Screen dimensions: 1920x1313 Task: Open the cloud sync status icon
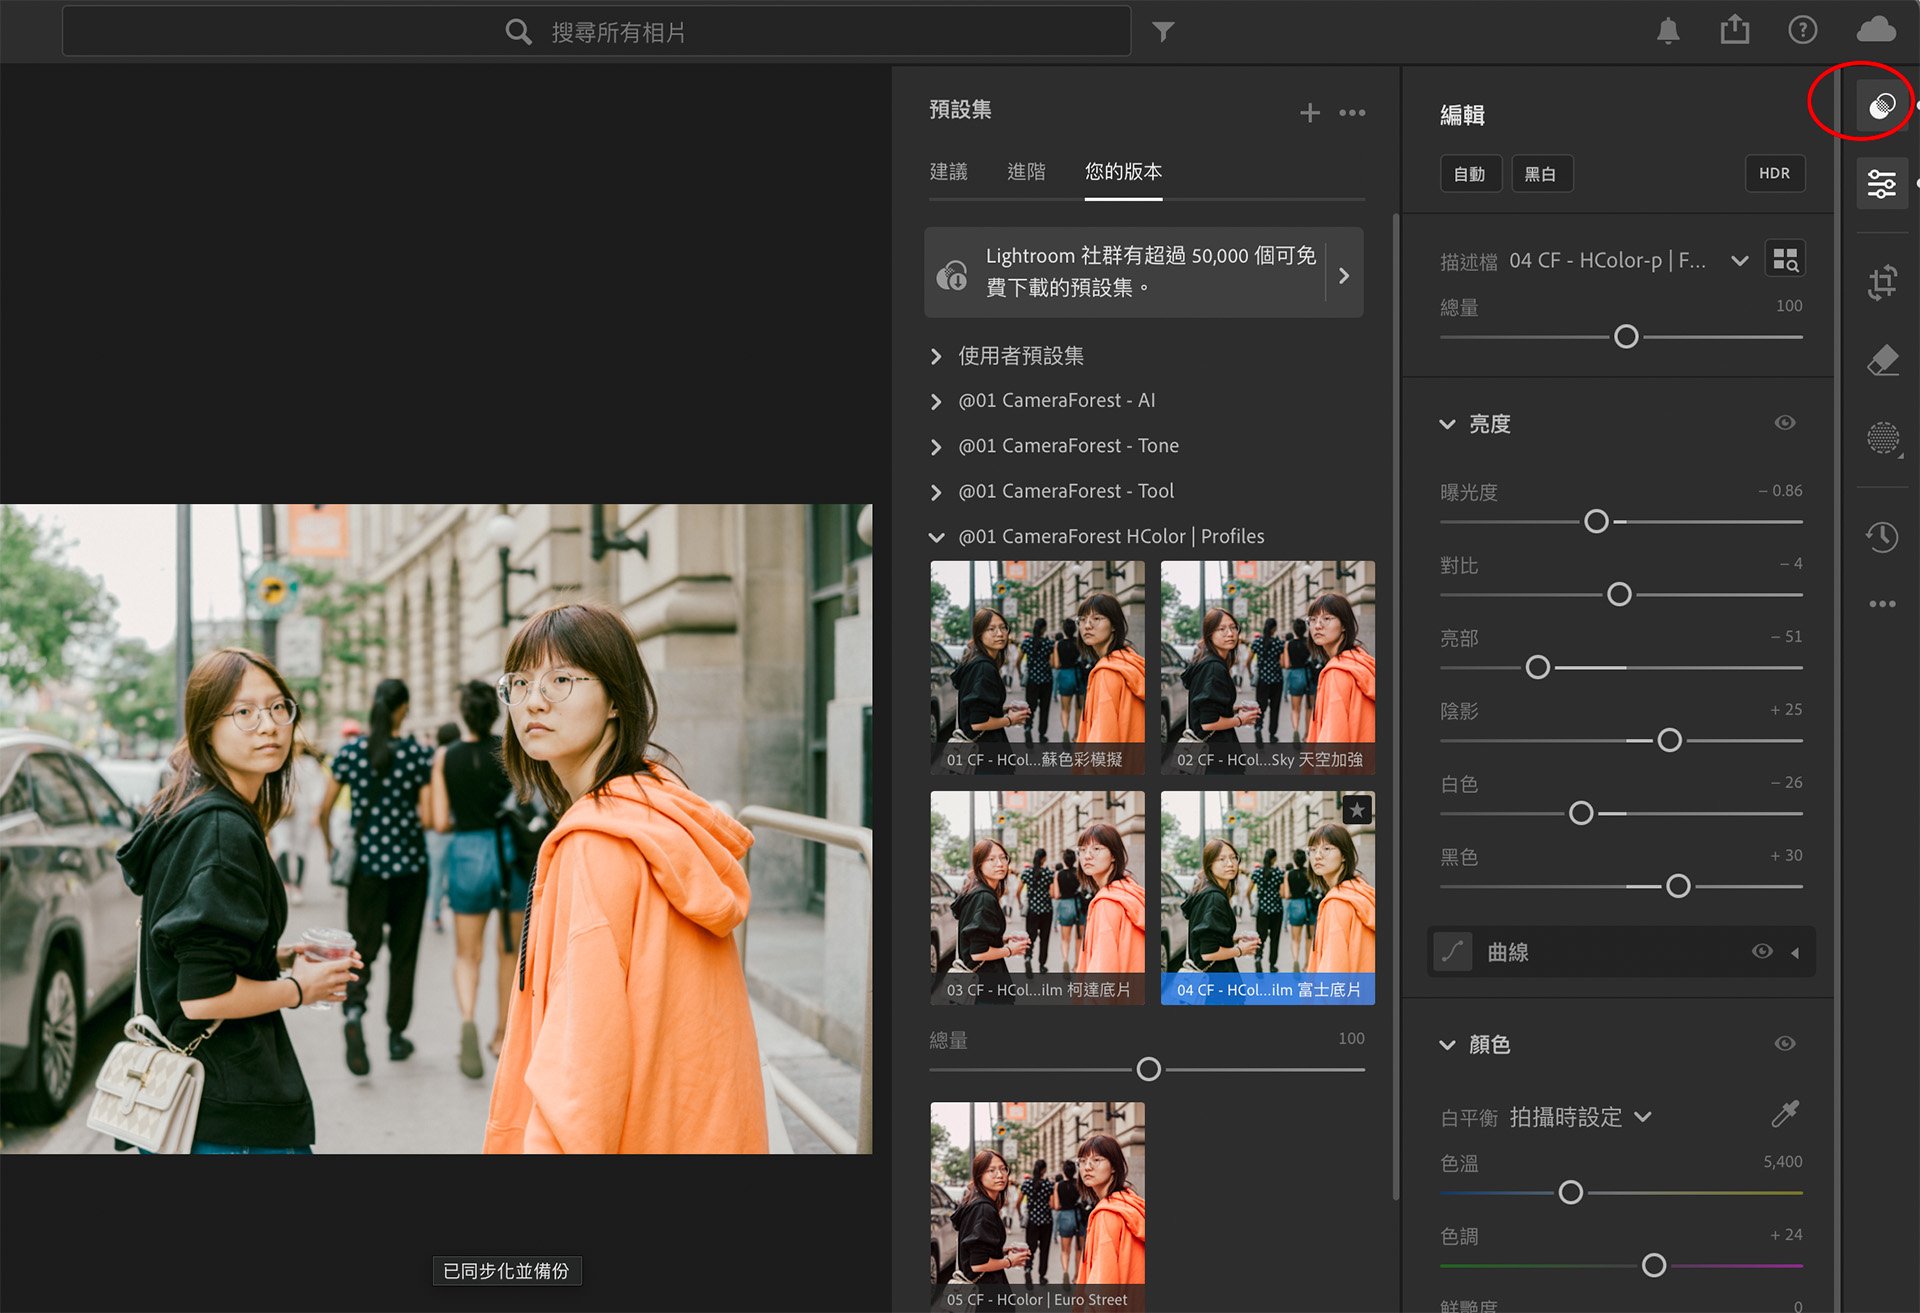point(1875,30)
